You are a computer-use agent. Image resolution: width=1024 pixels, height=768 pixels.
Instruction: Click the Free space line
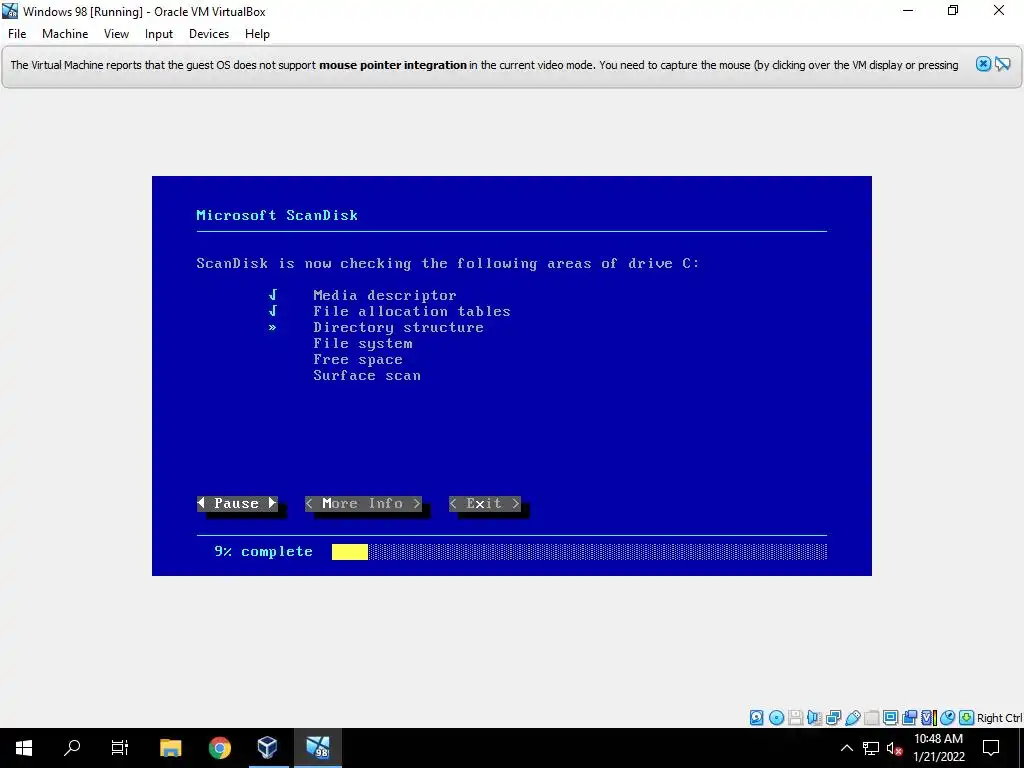click(x=358, y=359)
